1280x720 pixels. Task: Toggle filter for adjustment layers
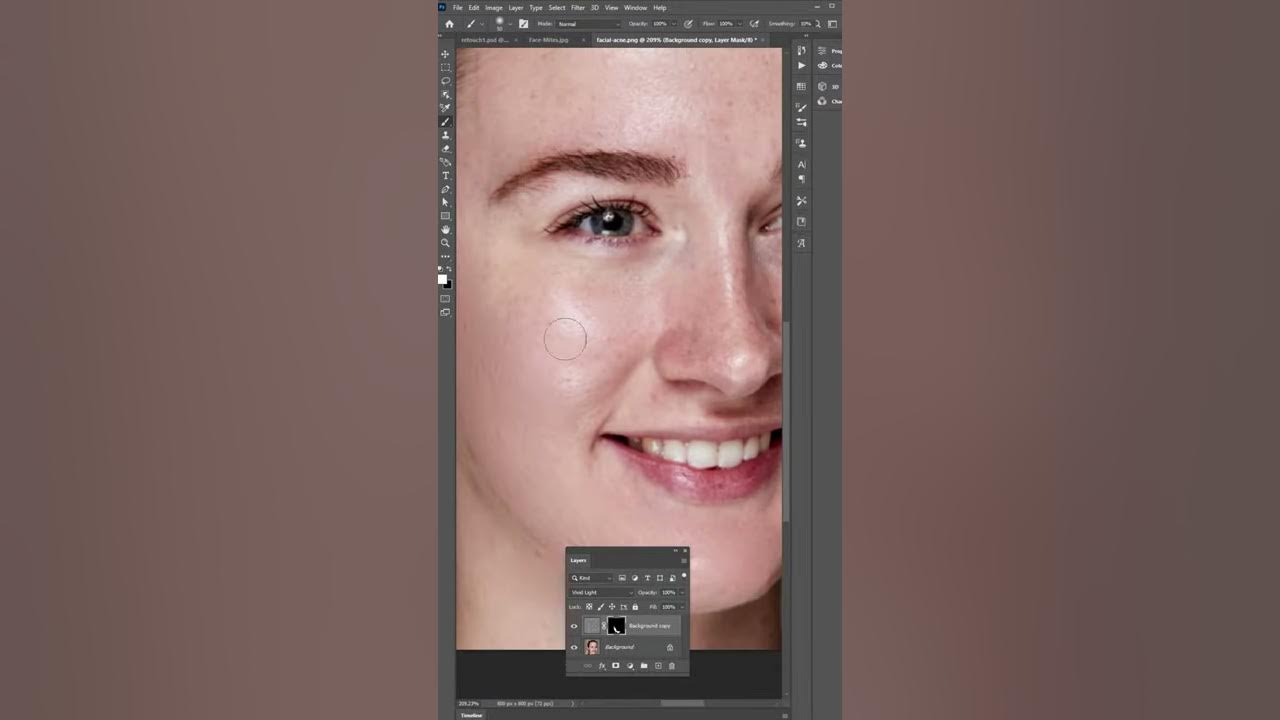coord(635,578)
